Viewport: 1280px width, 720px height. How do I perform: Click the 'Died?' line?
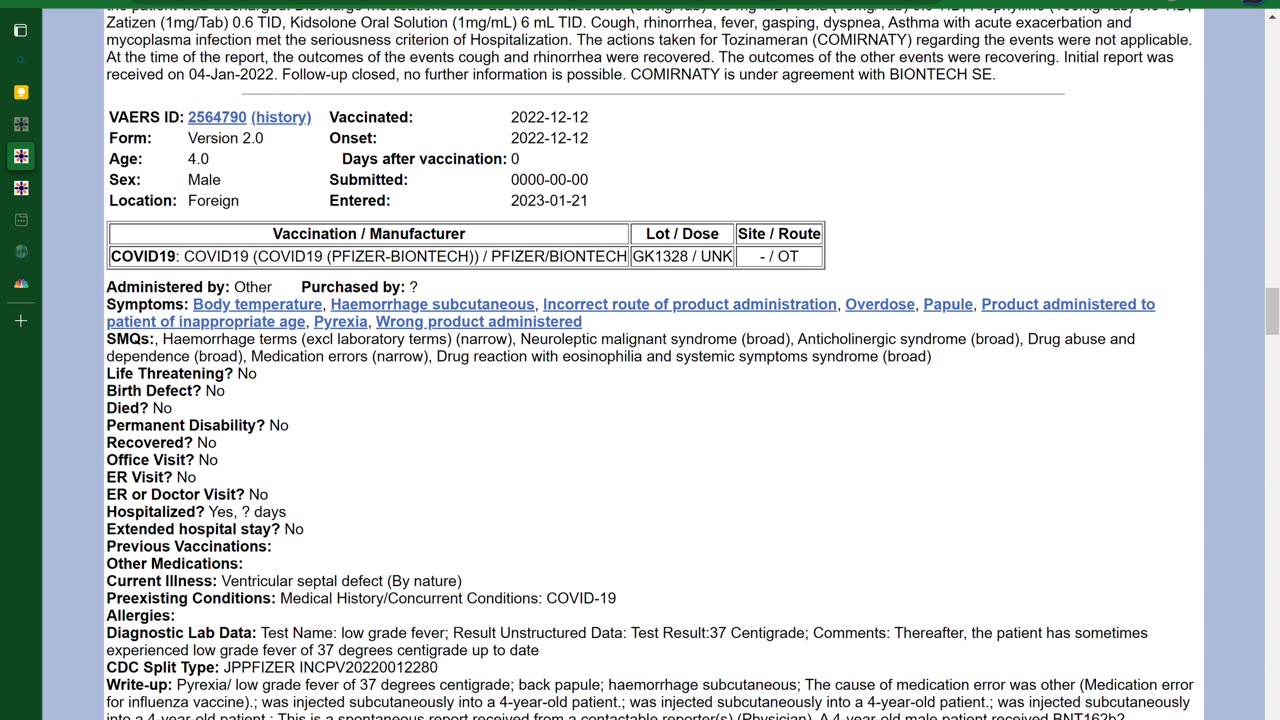coord(139,408)
